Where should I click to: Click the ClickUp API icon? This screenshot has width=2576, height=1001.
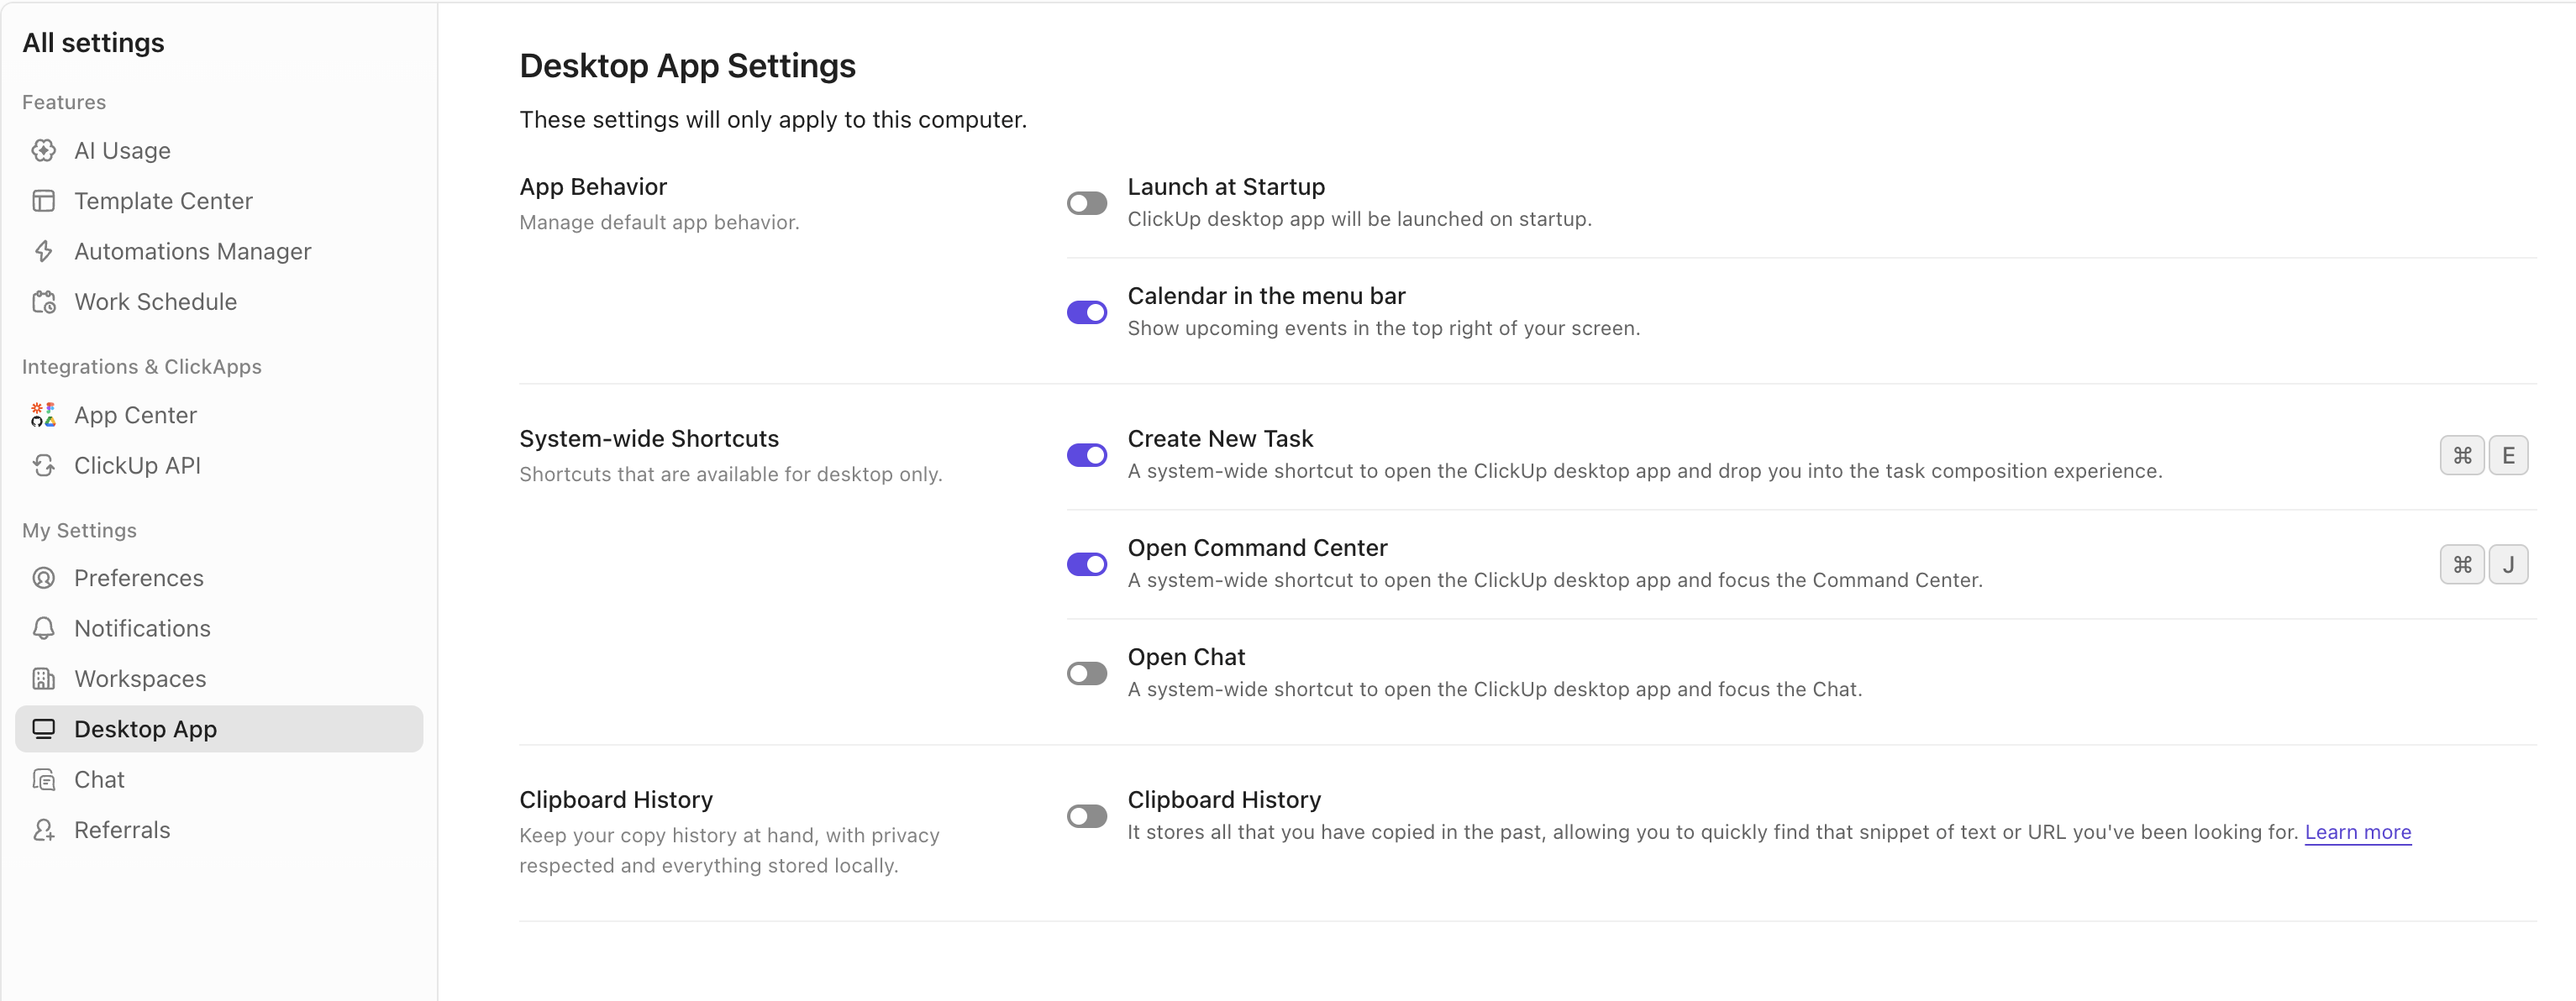click(x=44, y=464)
